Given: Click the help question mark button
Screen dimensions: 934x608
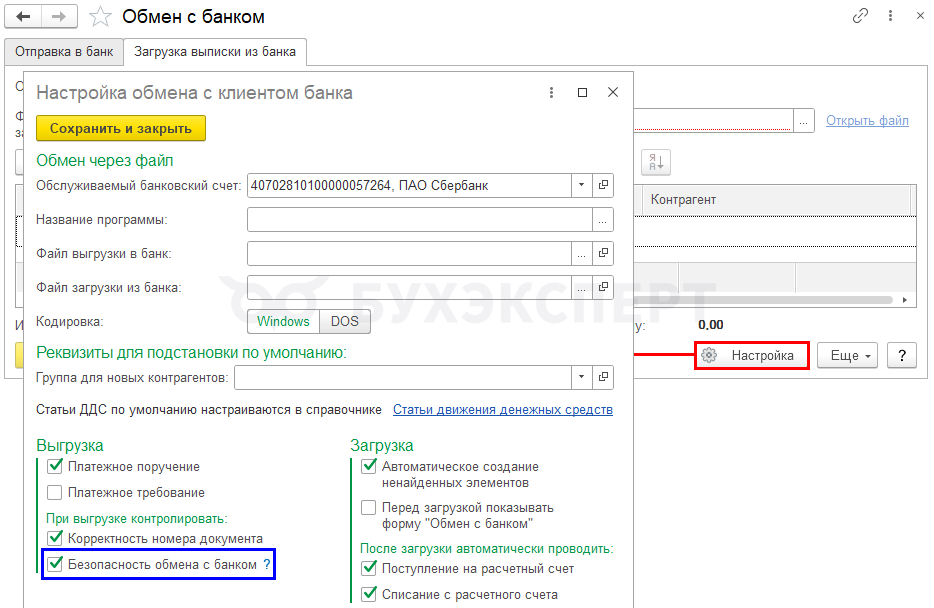Looking at the screenshot, I should click(x=902, y=356).
